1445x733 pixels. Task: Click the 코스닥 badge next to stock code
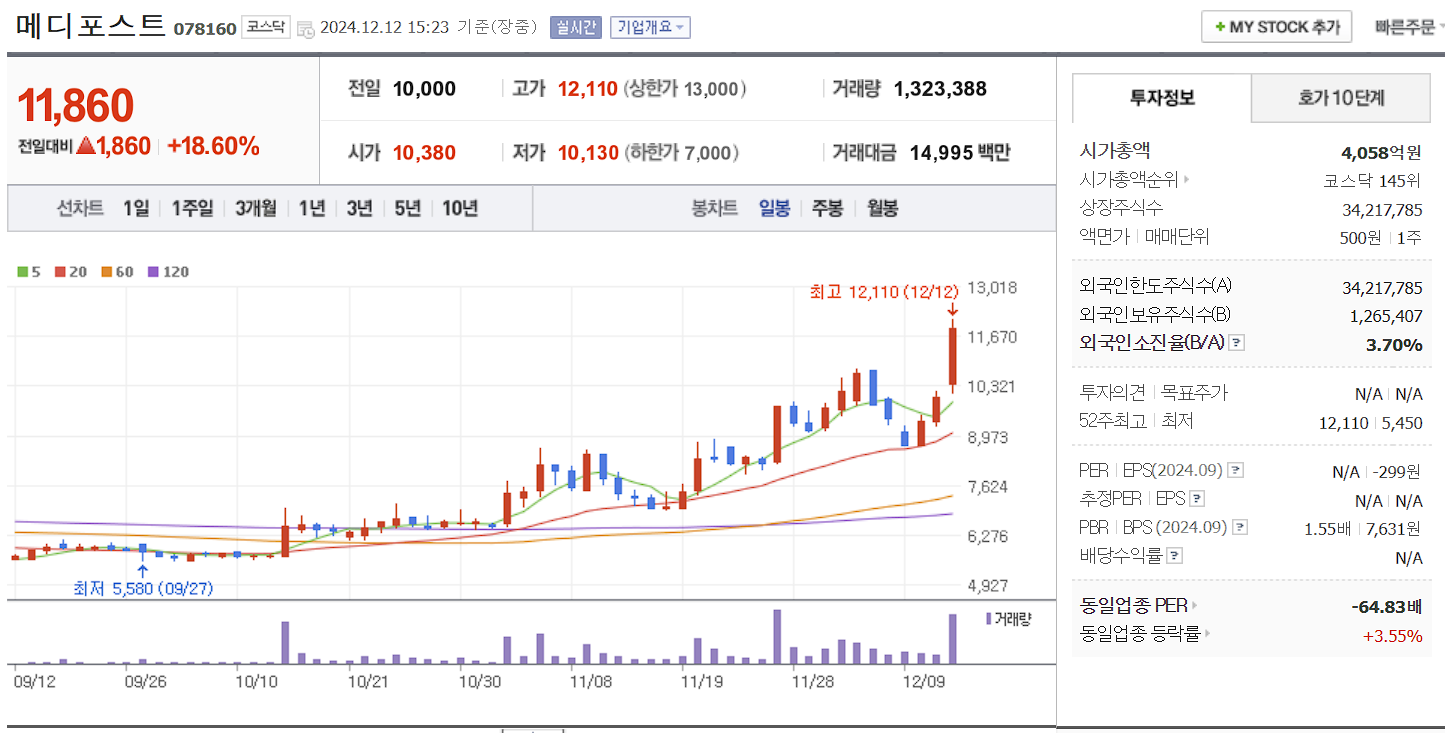266,25
